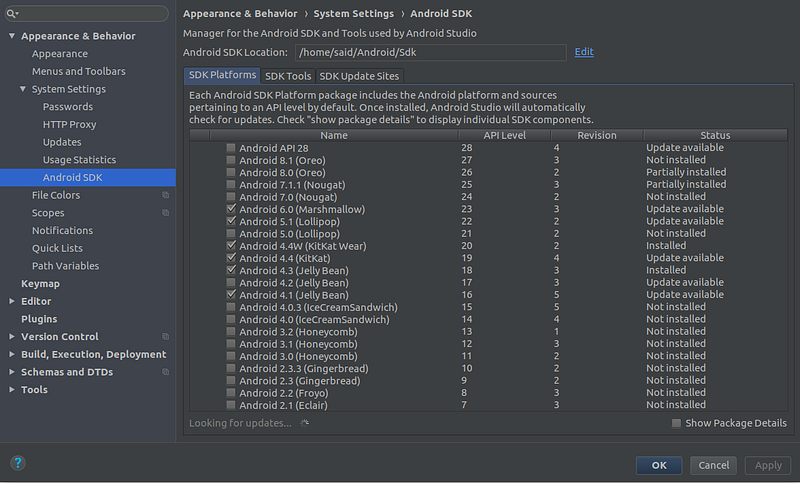800x483 pixels.
Task: Sort the table by API Level column
Action: click(x=504, y=135)
